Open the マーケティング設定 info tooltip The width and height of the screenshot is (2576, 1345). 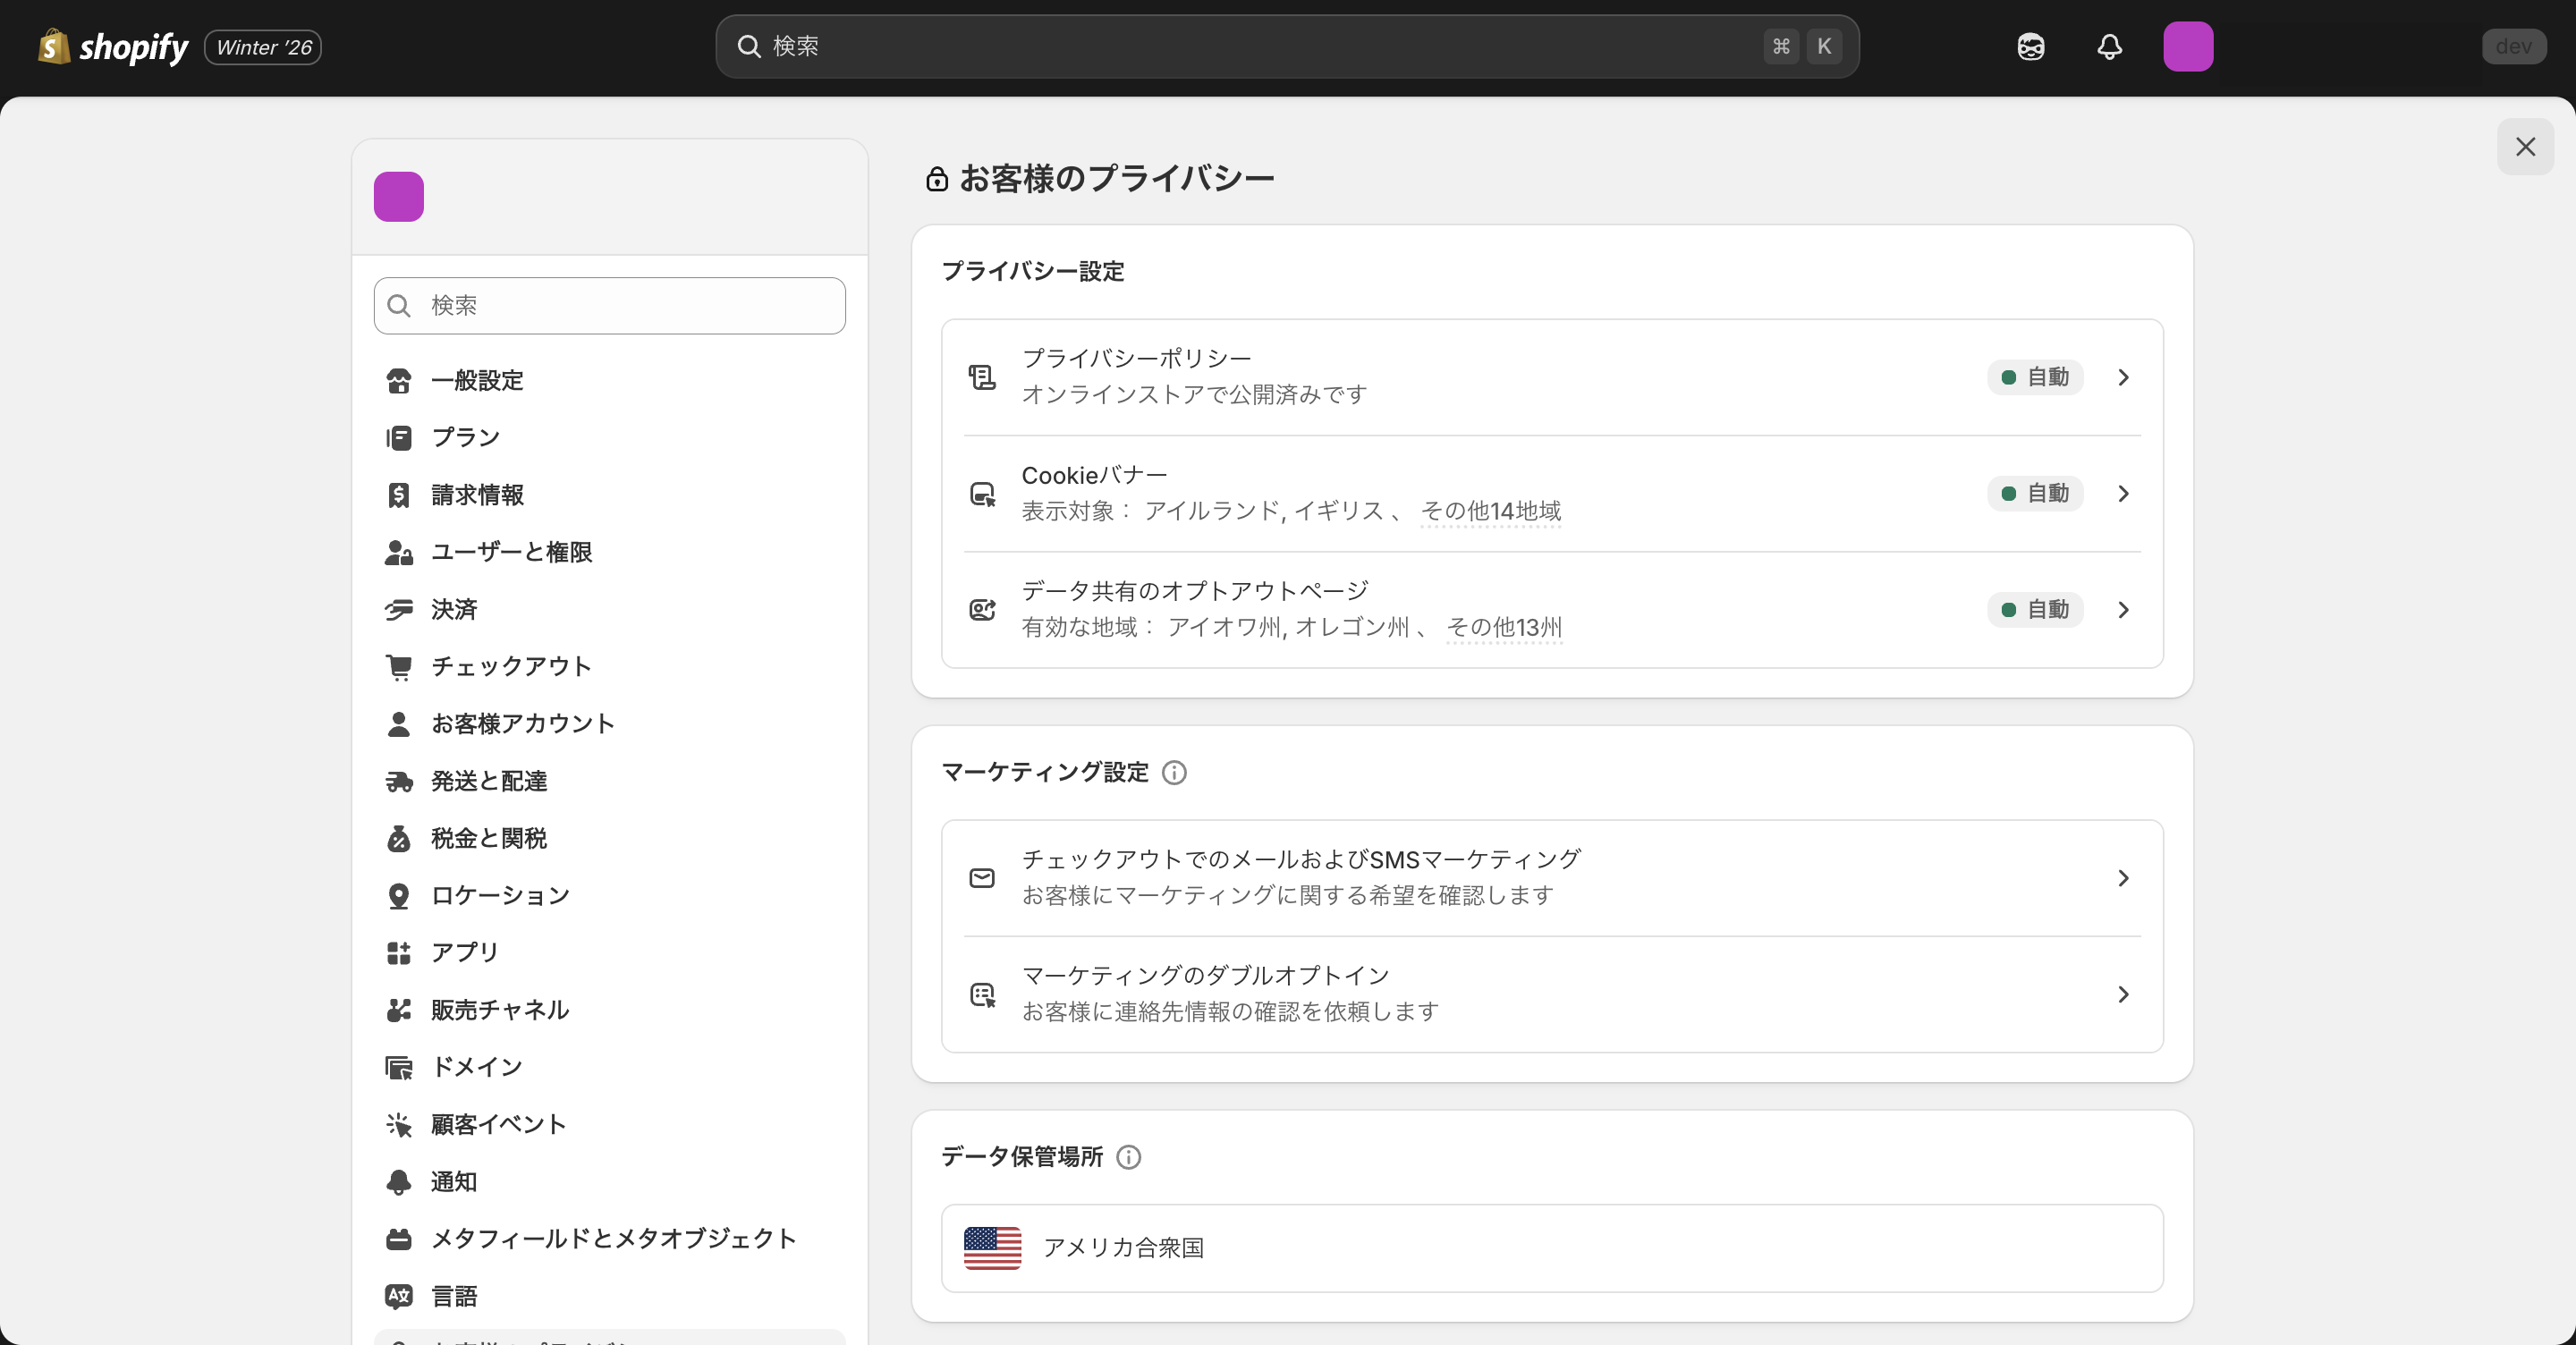coord(1174,772)
